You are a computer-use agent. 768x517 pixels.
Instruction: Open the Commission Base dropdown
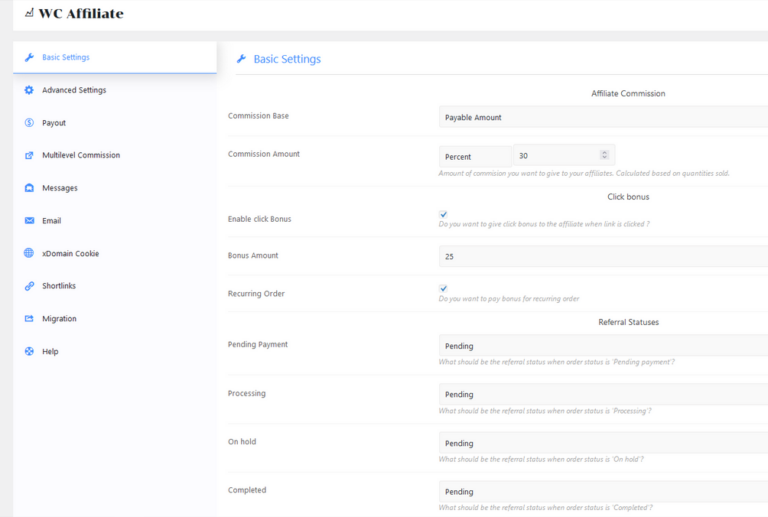point(603,117)
